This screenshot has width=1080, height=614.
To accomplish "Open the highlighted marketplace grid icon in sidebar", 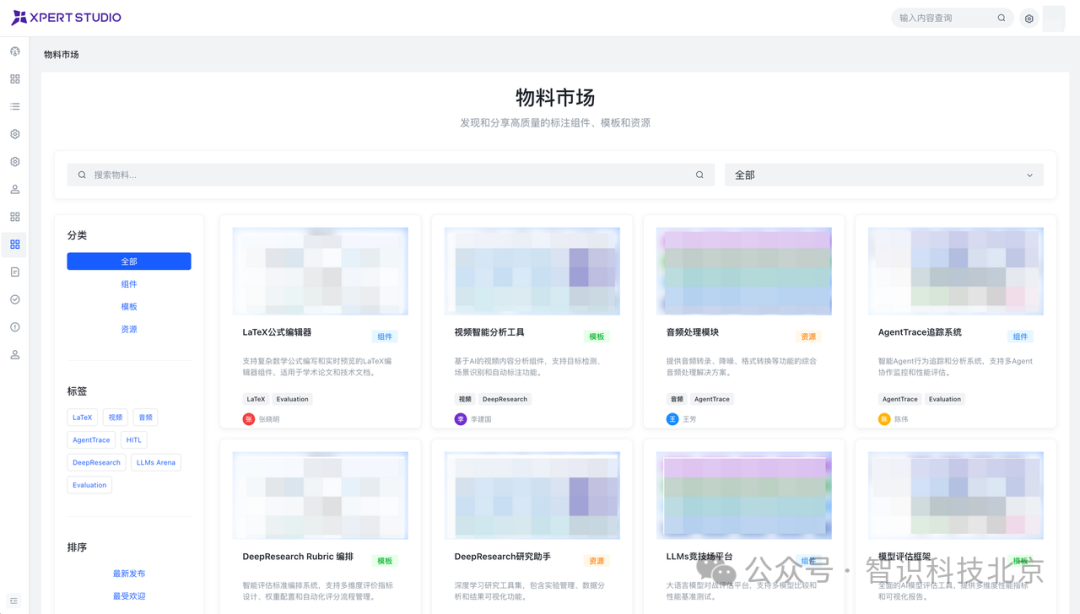I will (x=14, y=244).
